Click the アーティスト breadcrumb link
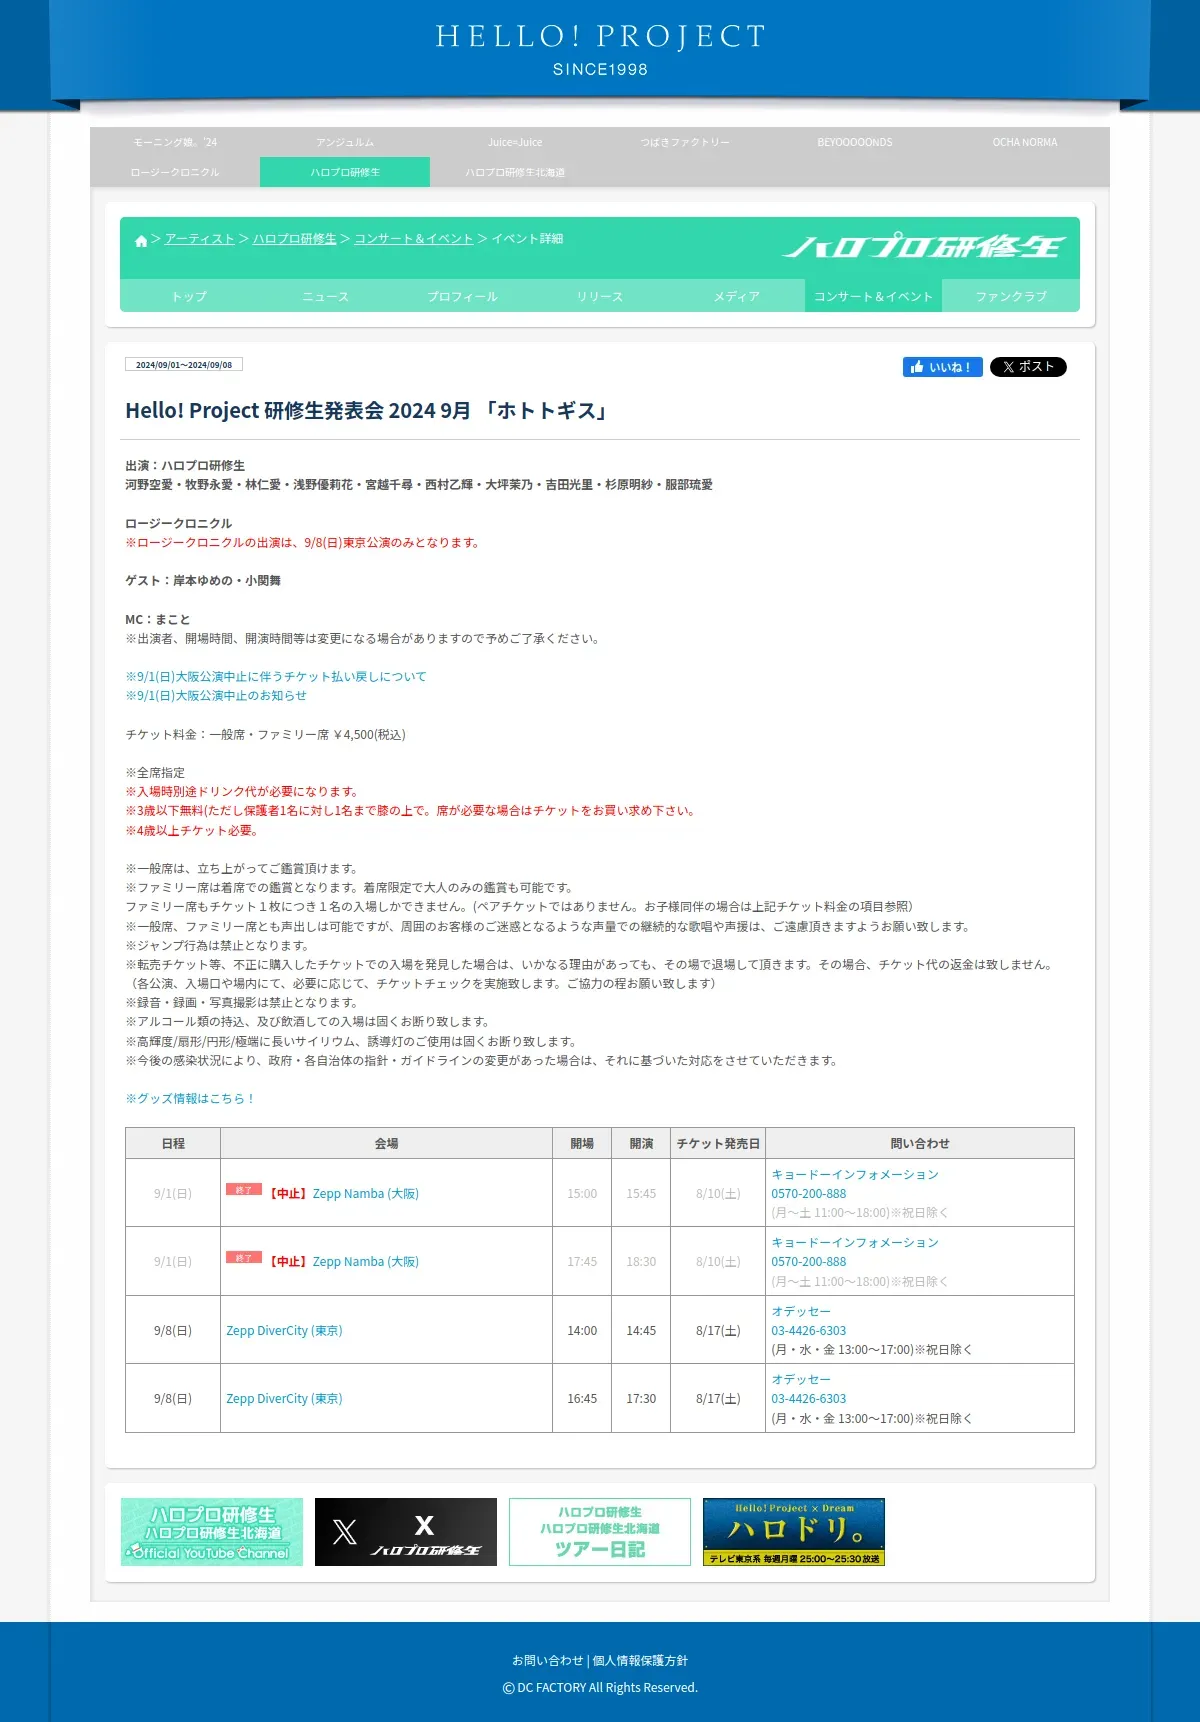 (200, 239)
